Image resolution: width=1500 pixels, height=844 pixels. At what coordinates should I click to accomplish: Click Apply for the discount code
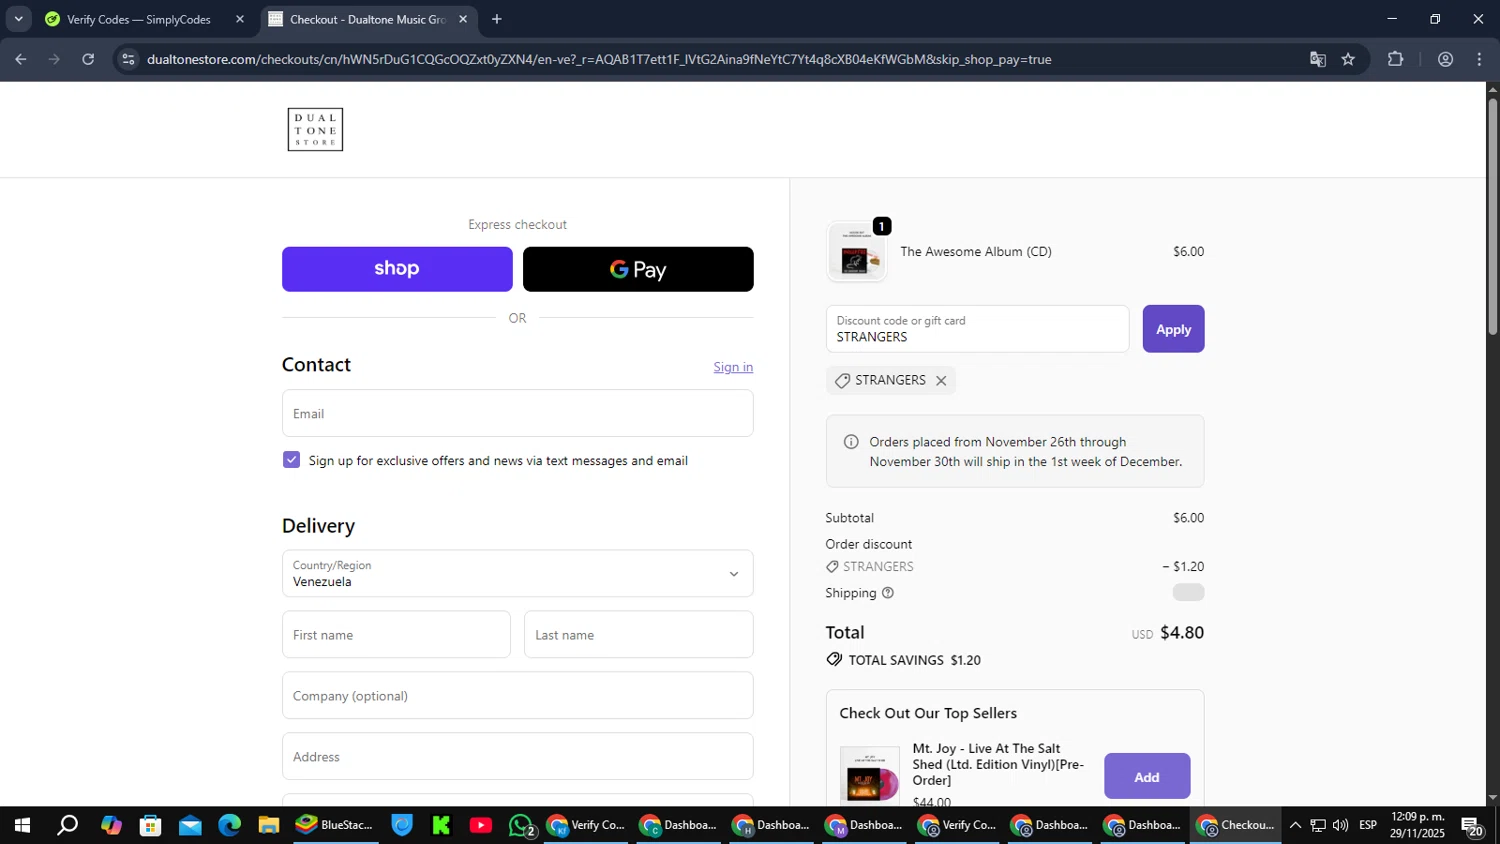click(1173, 329)
